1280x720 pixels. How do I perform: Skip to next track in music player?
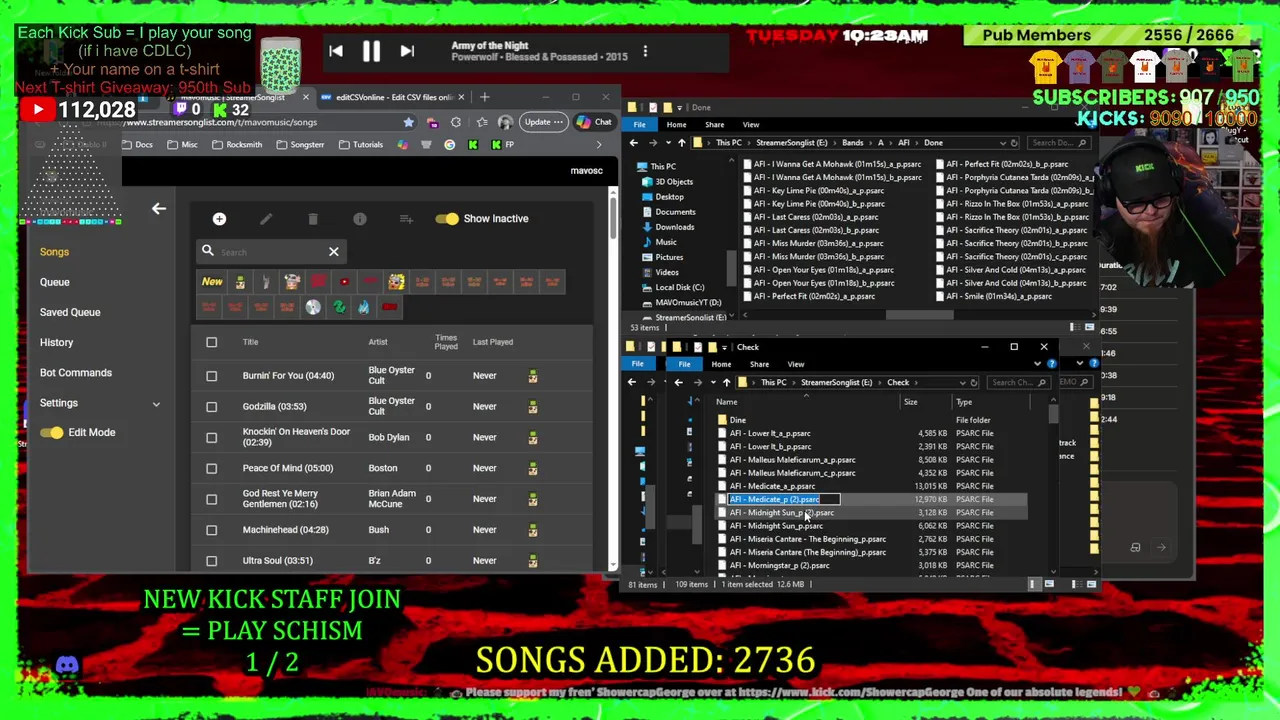click(407, 51)
